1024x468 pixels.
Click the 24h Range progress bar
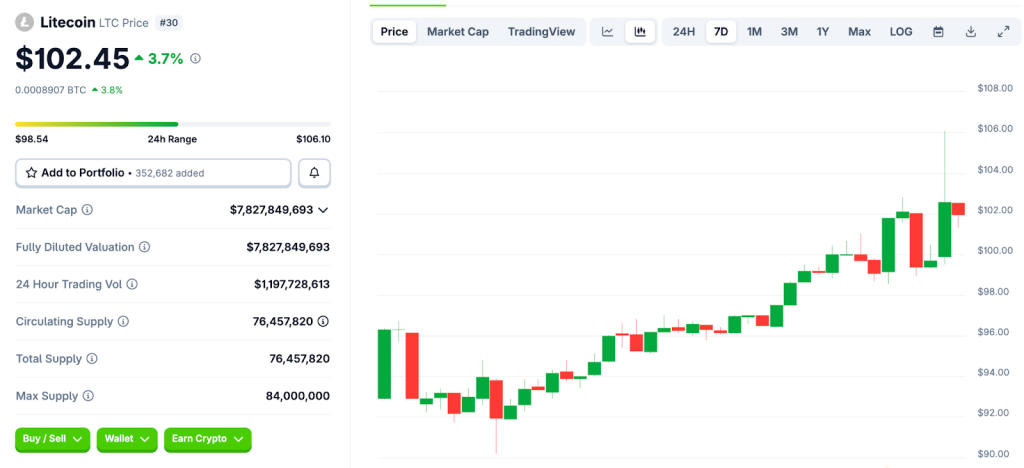coord(172,124)
